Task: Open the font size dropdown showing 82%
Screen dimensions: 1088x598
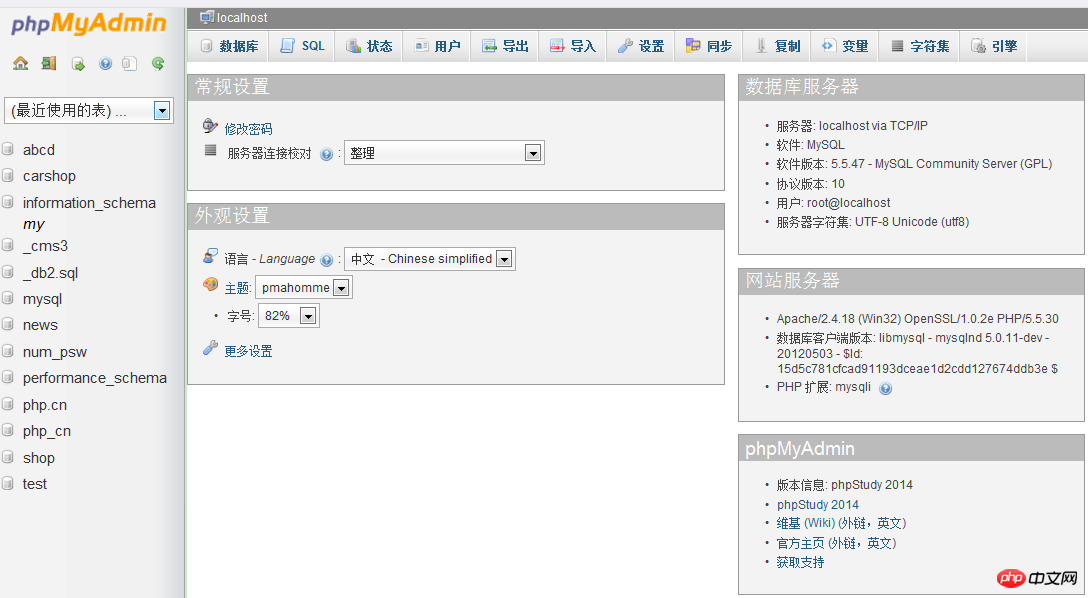Action: coord(289,316)
